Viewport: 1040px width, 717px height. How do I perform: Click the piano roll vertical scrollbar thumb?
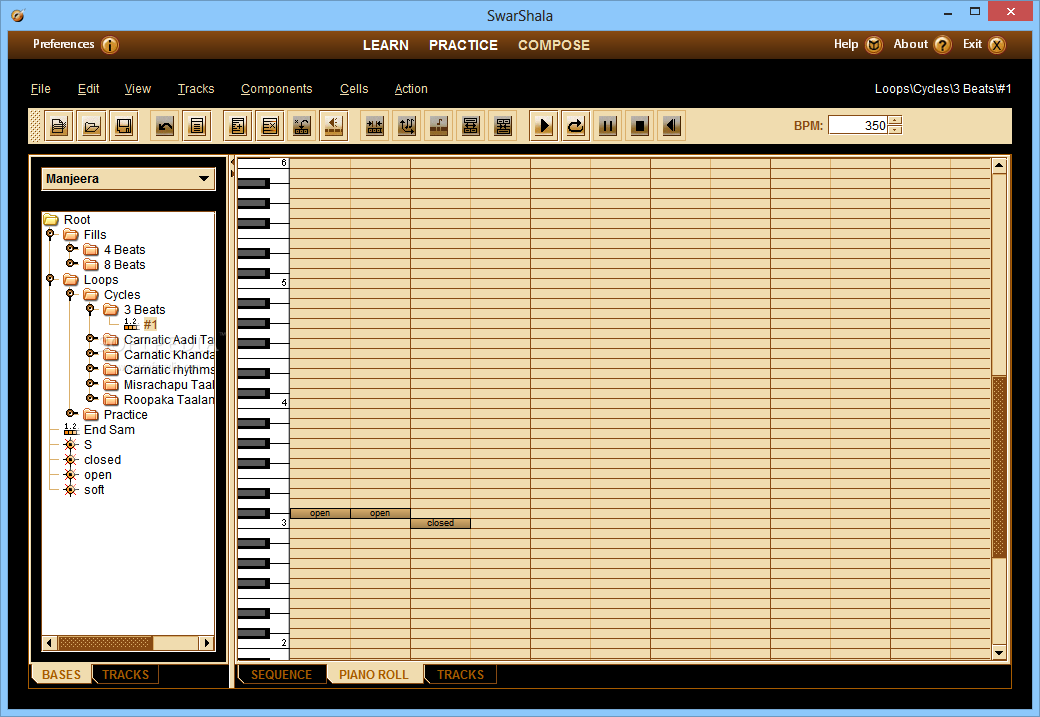999,467
